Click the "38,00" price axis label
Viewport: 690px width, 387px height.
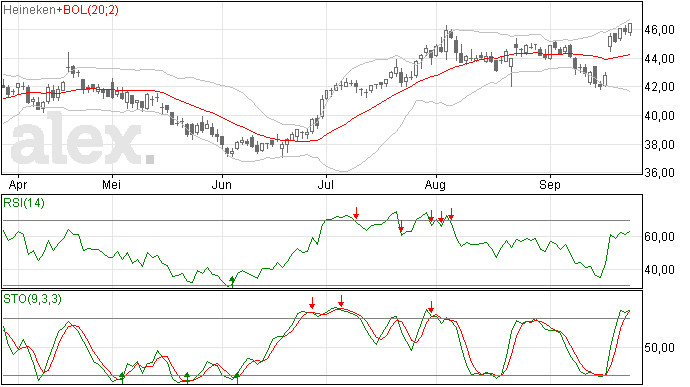coord(659,144)
